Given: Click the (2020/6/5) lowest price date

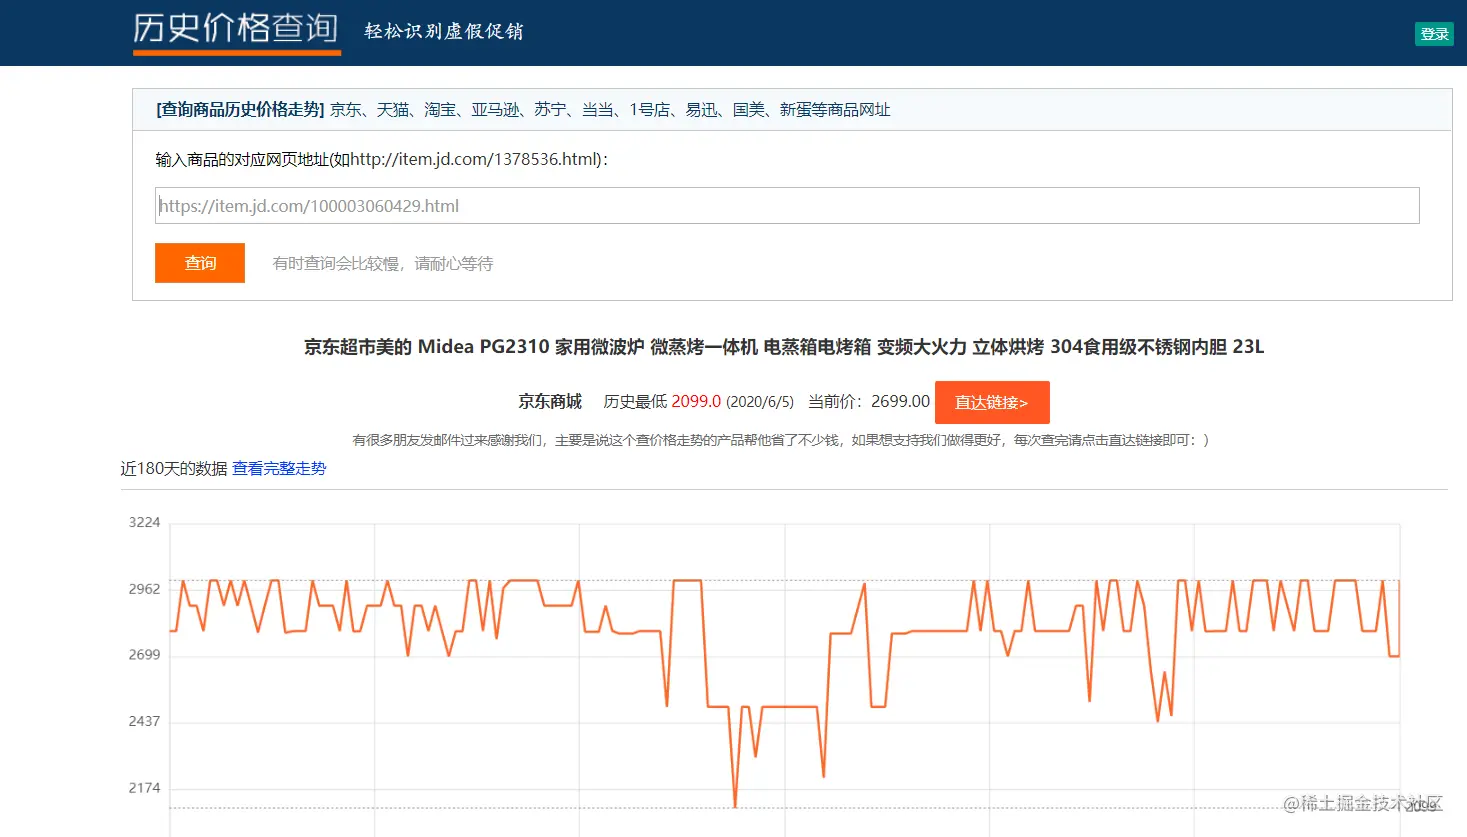Looking at the screenshot, I should click(760, 402).
